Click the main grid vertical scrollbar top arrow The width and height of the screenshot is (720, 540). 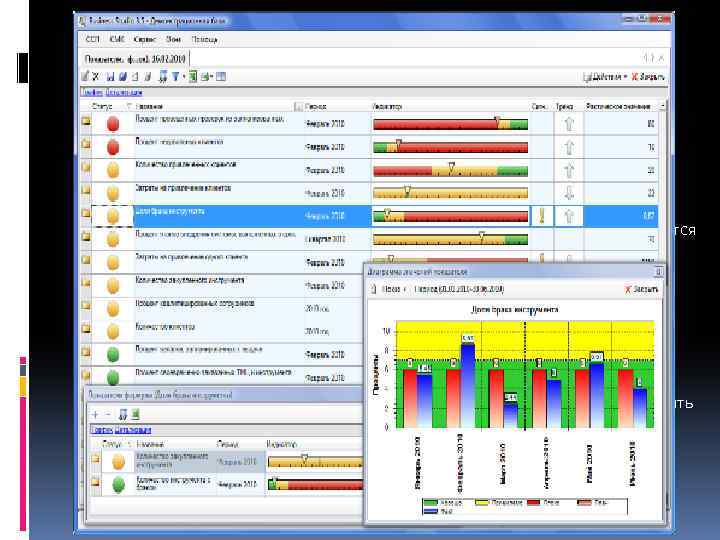[x=663, y=106]
